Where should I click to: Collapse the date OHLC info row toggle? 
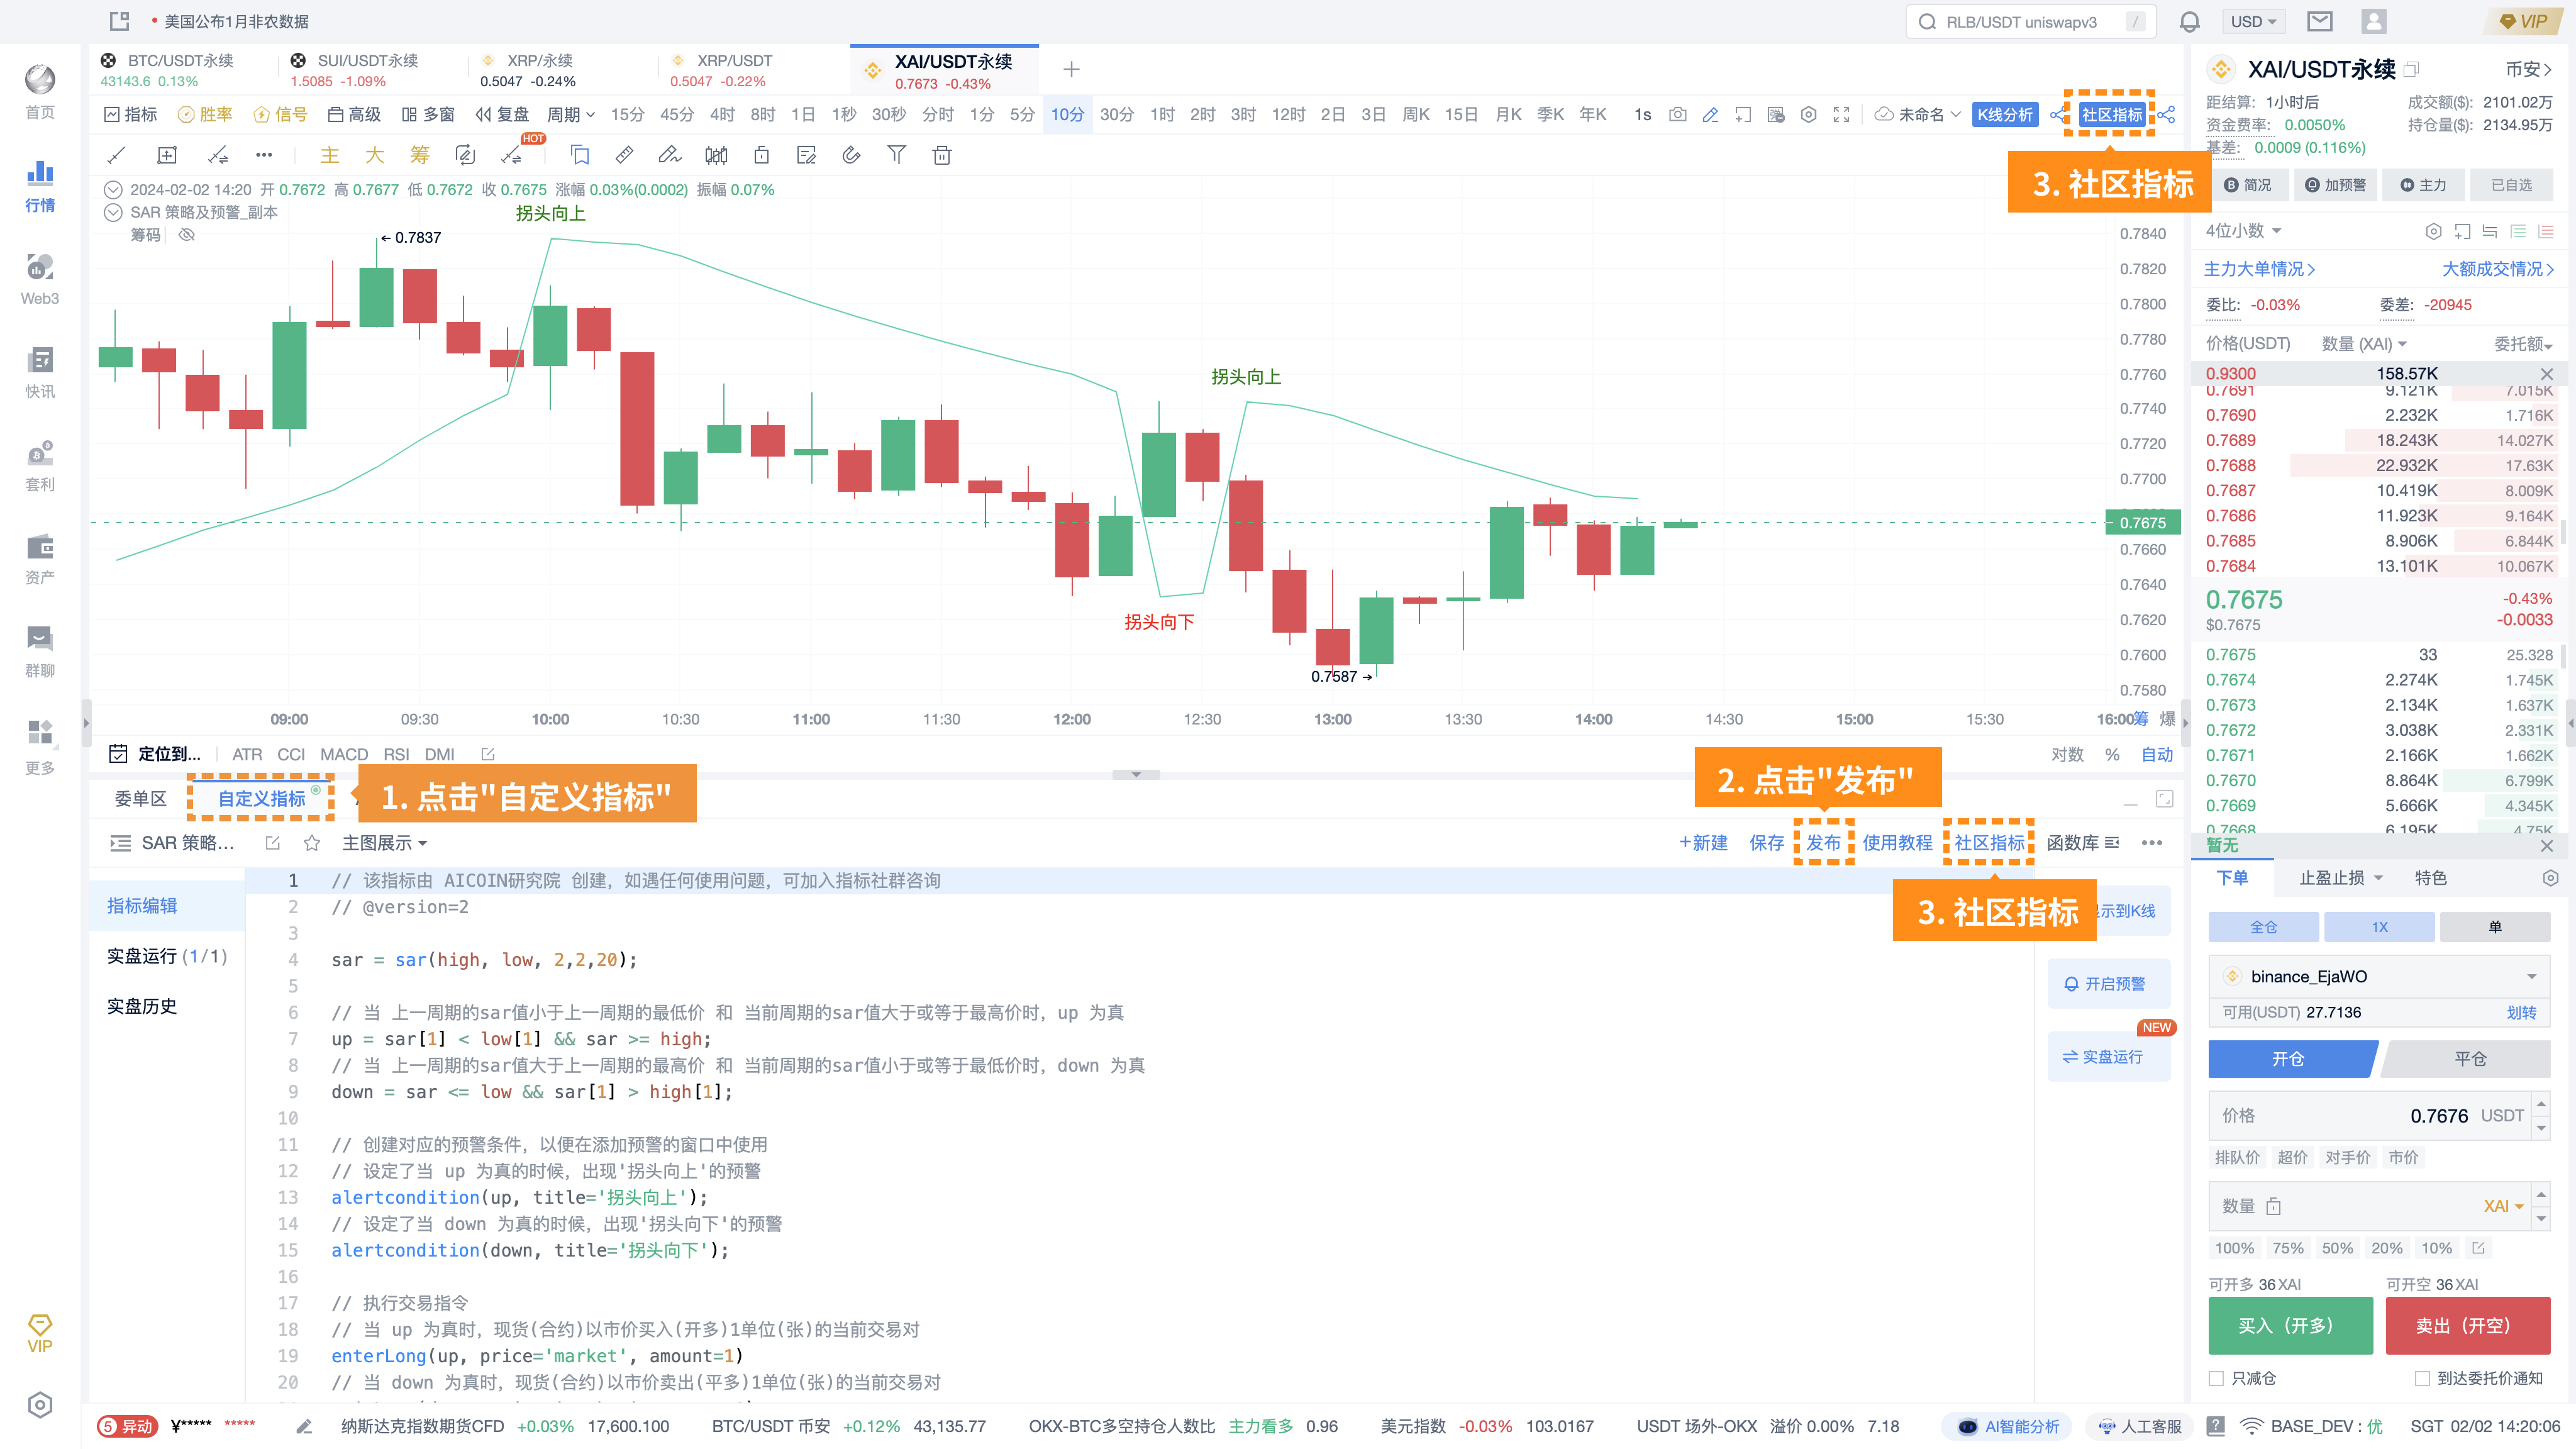113,189
